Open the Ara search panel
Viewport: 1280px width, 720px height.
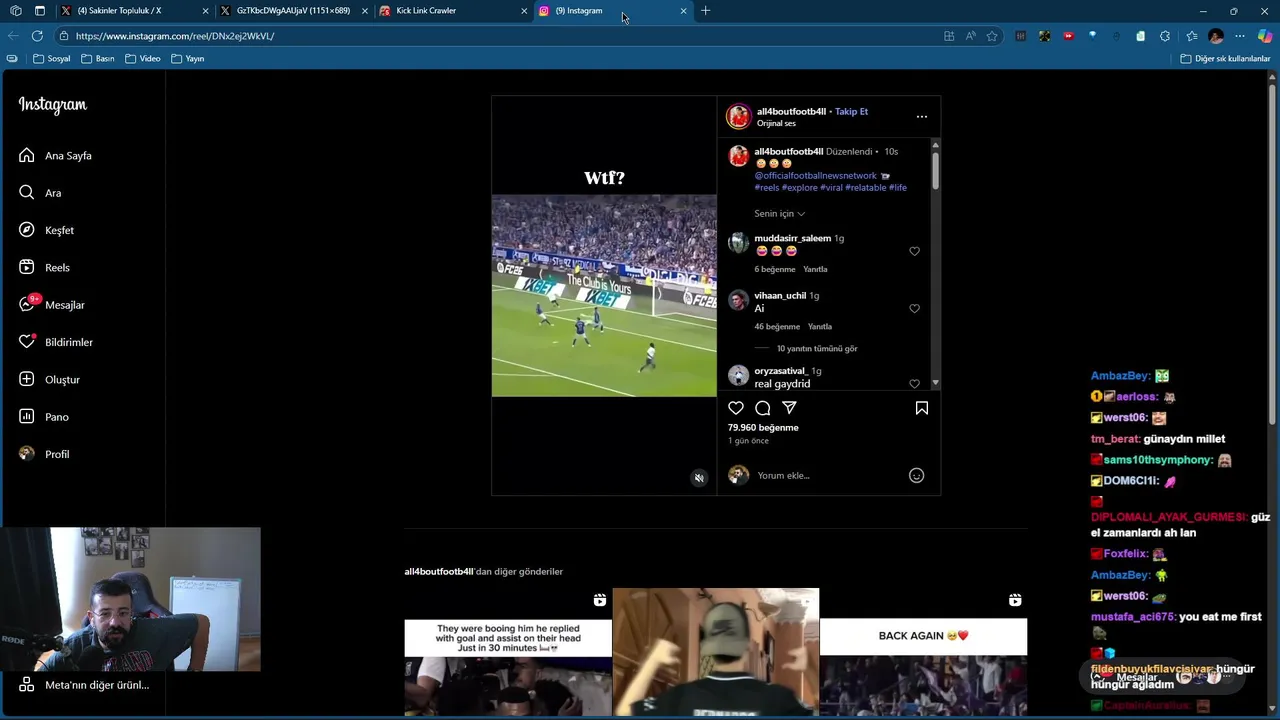40,193
